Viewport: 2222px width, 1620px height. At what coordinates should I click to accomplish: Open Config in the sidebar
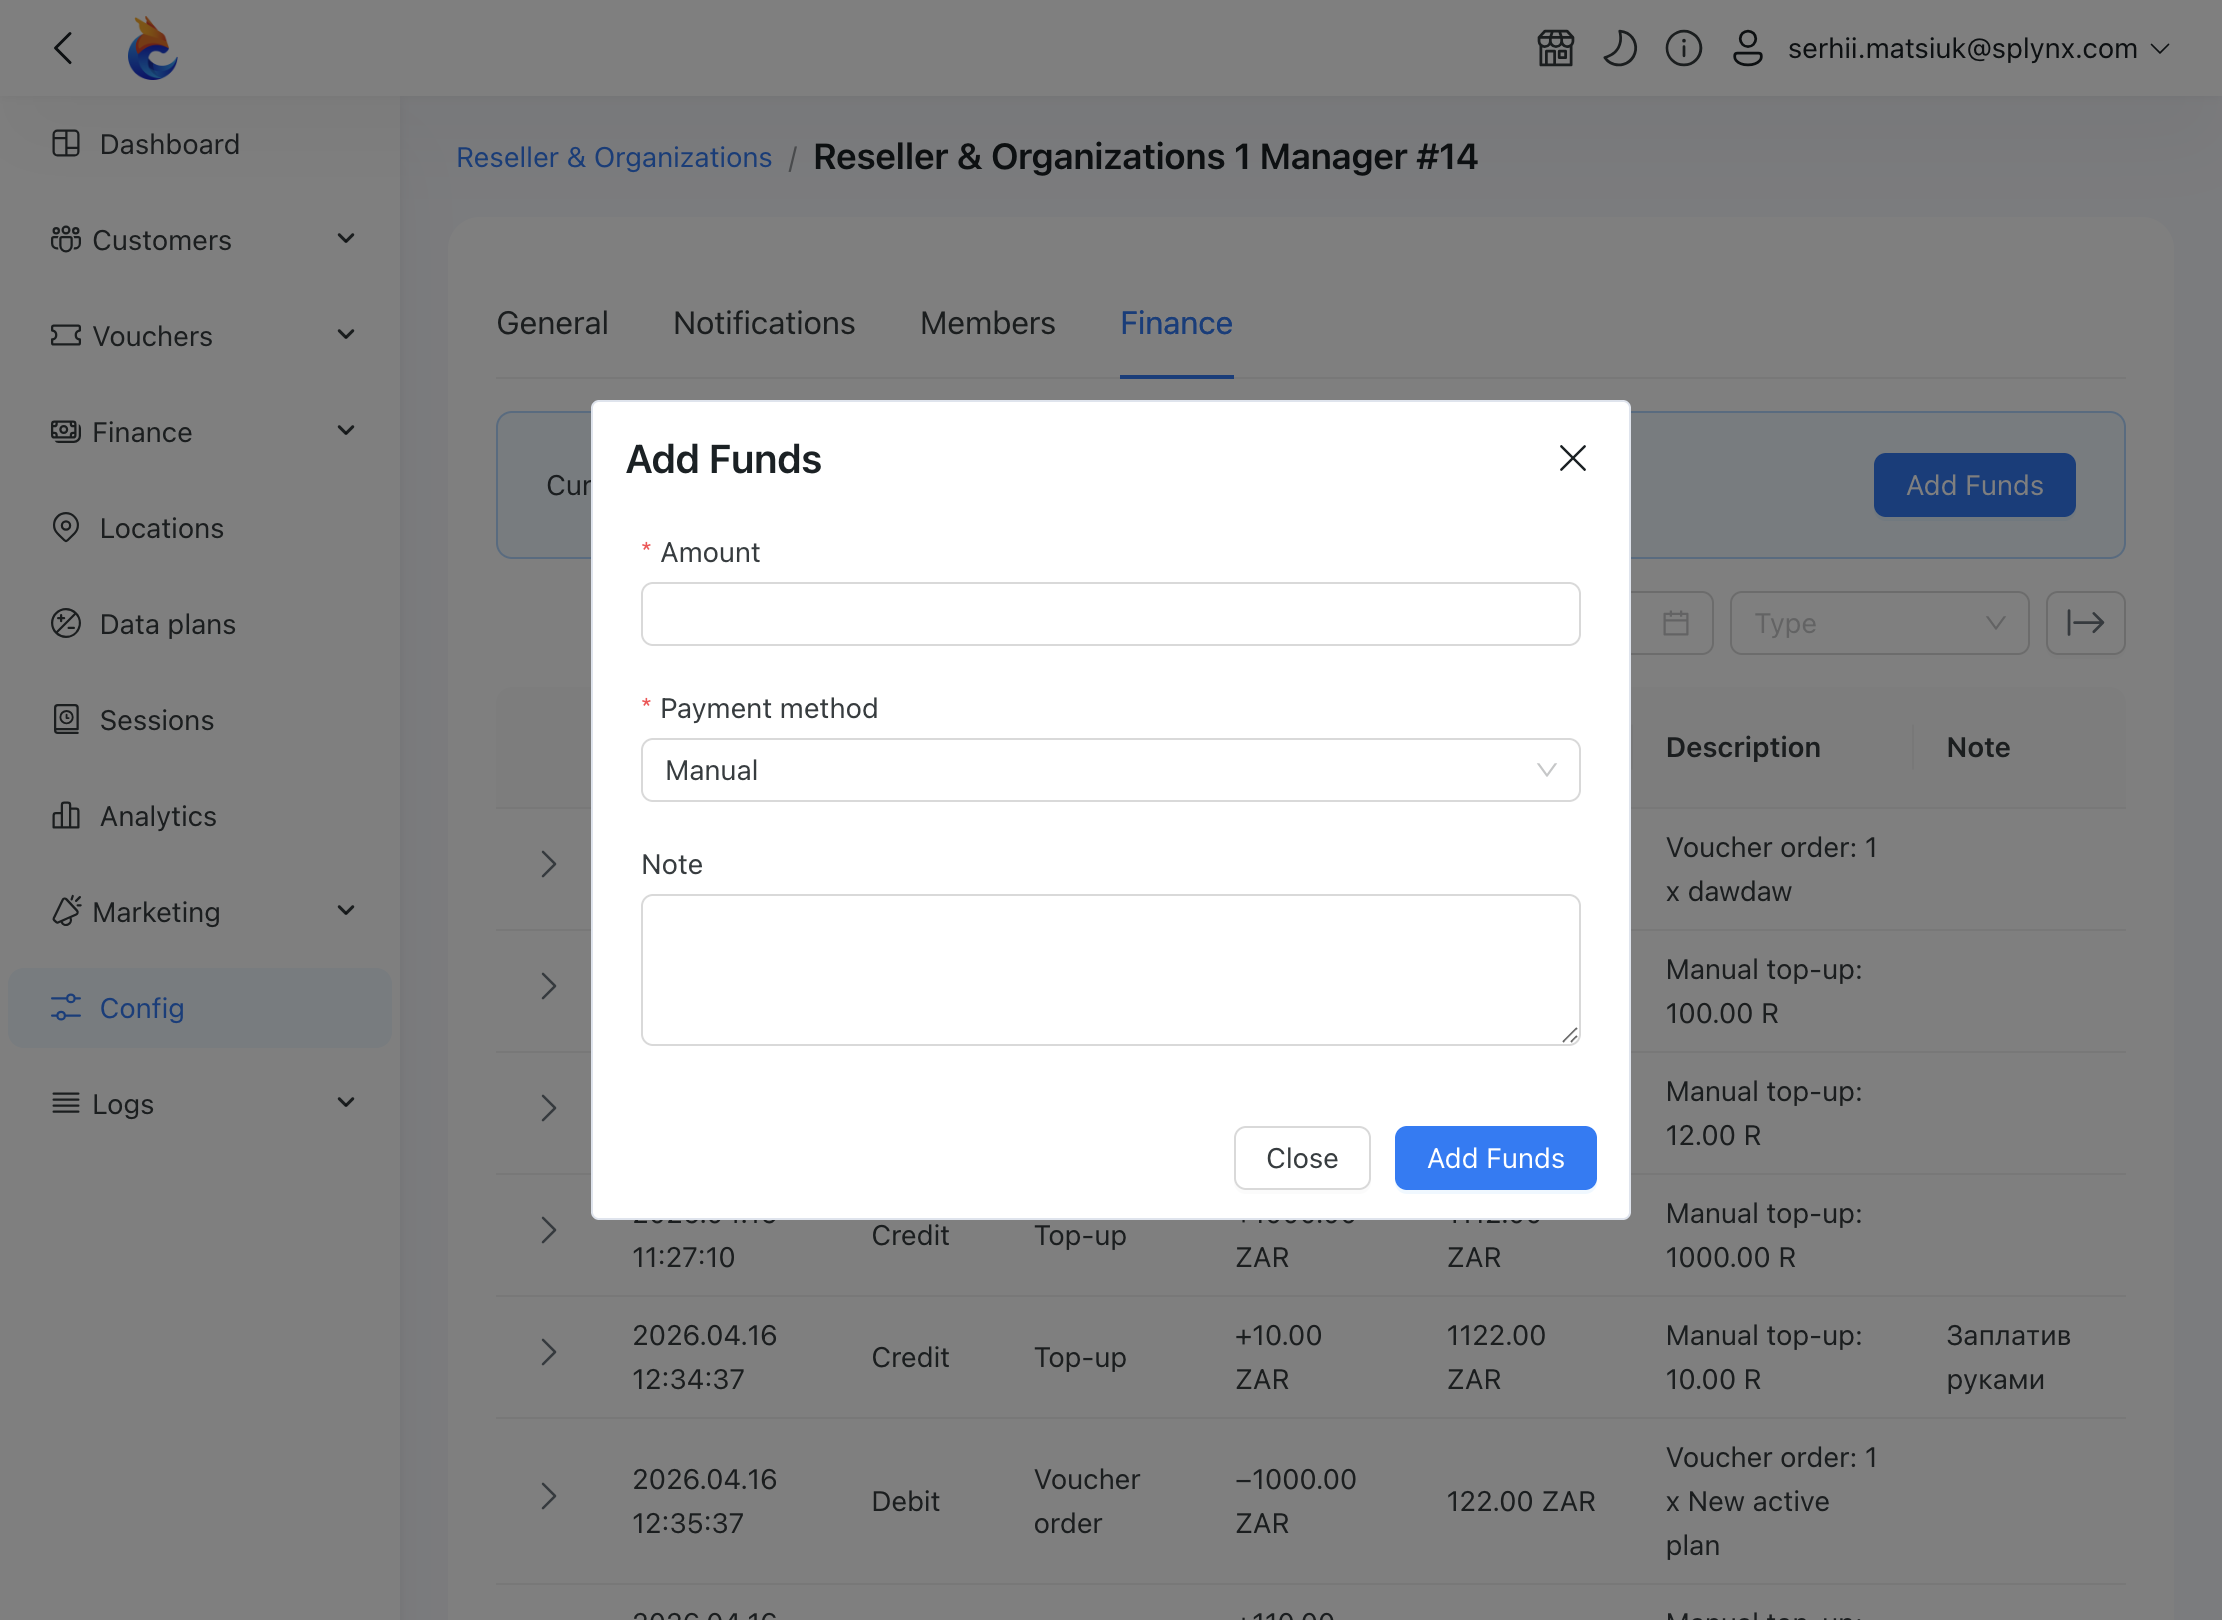coord(200,1008)
